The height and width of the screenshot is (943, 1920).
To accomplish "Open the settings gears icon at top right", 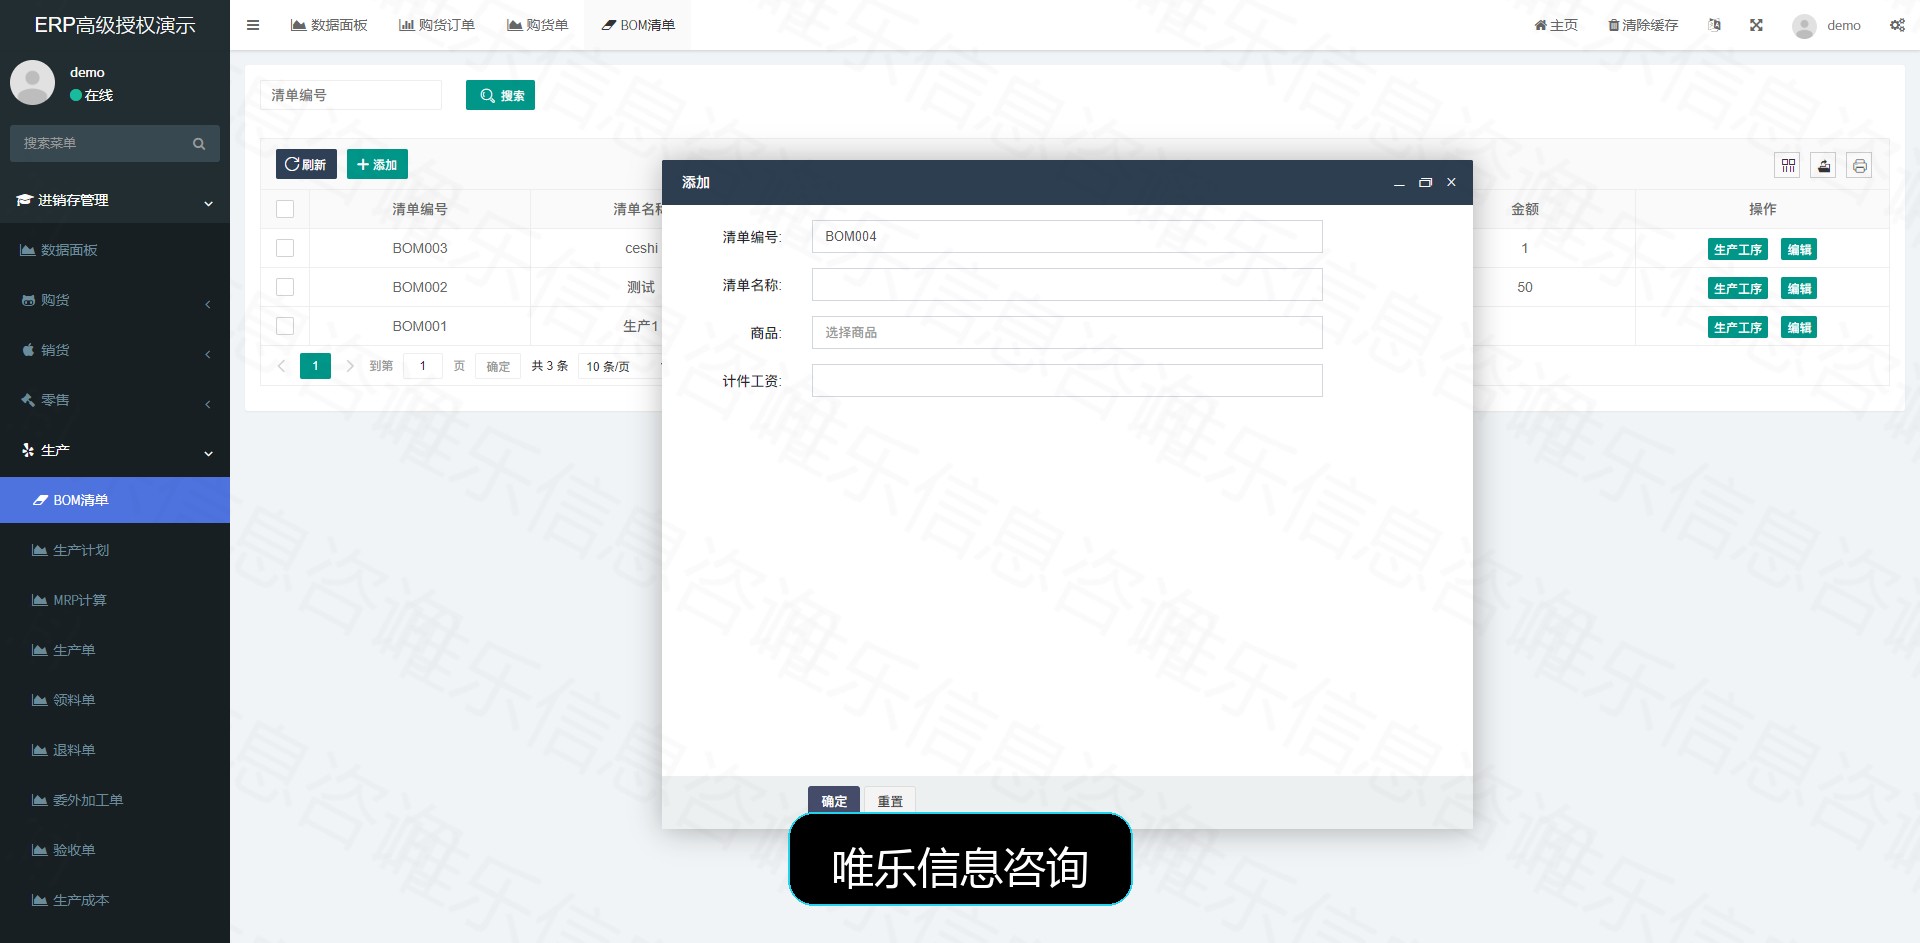I will [1897, 25].
